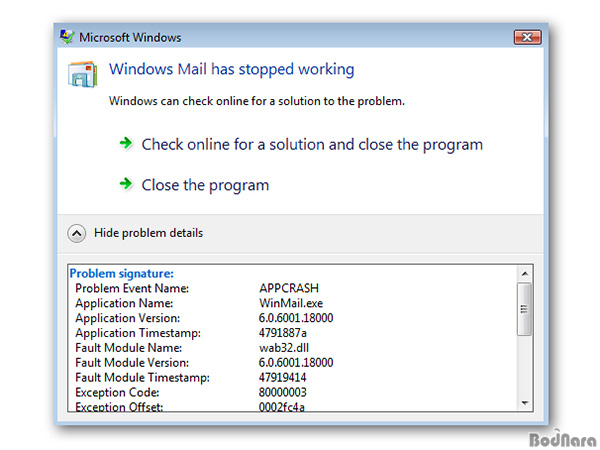Viewport: 600px width, 450px height.
Task: Collapse details with the Hide chevron button
Action: click(77, 233)
